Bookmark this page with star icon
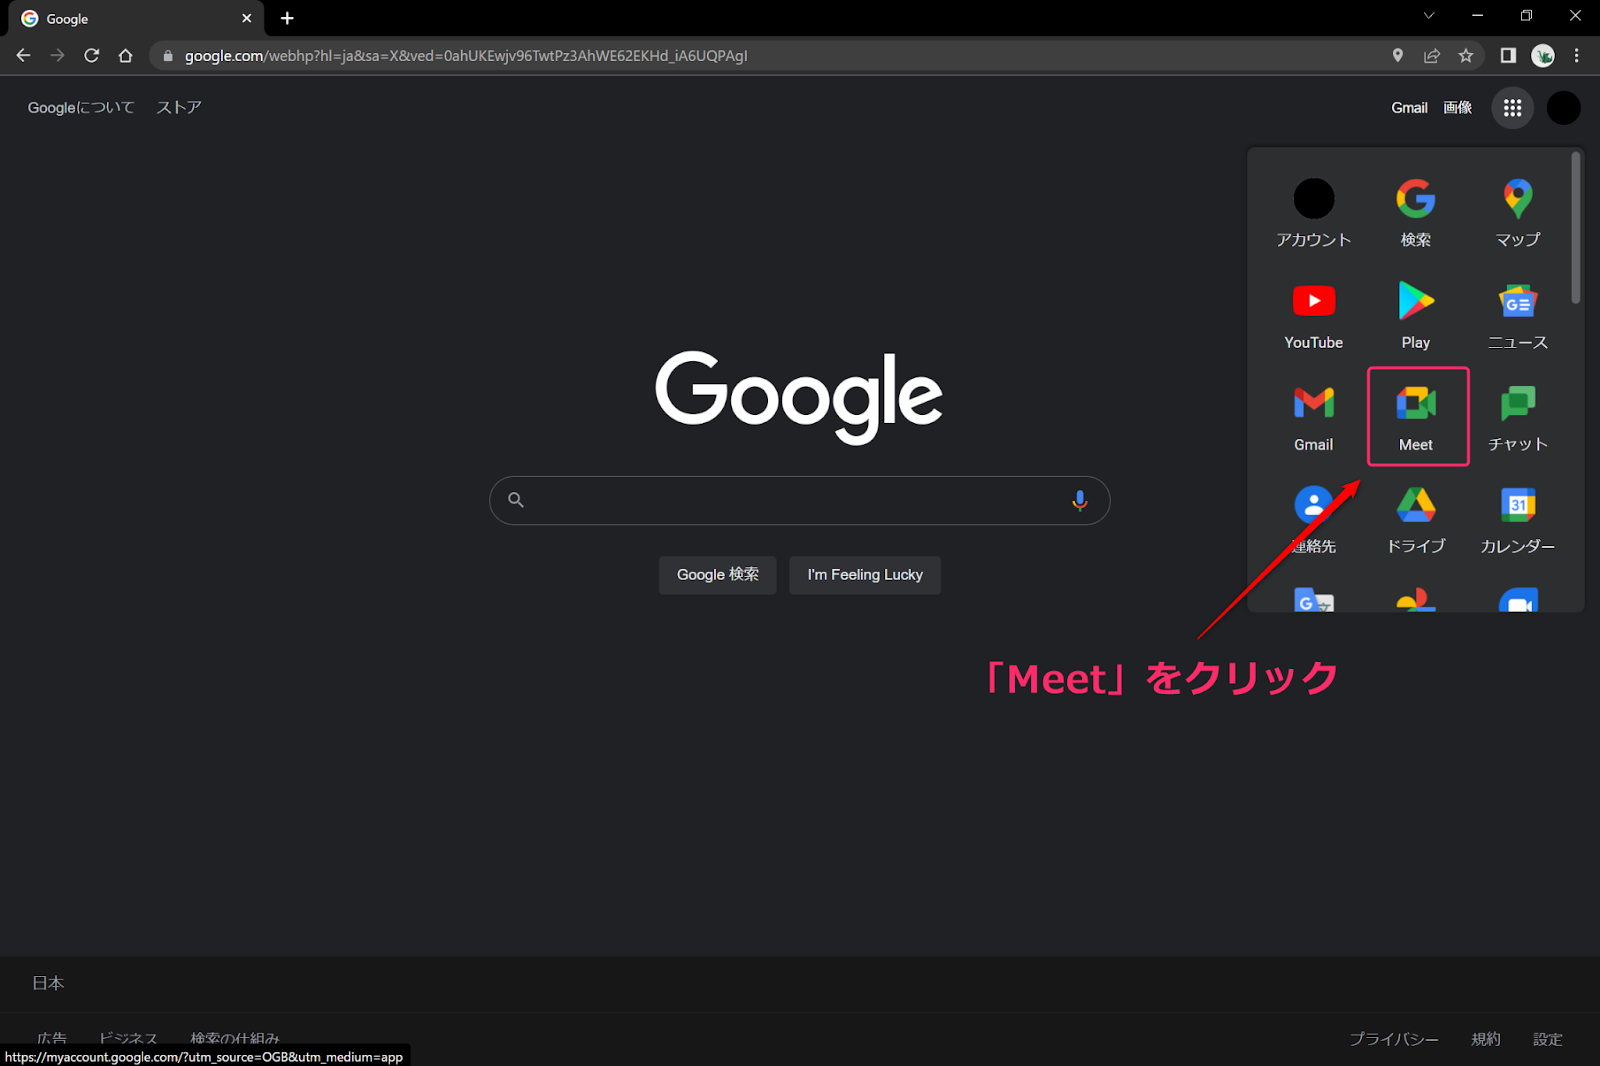This screenshot has height=1066, width=1600. point(1466,56)
